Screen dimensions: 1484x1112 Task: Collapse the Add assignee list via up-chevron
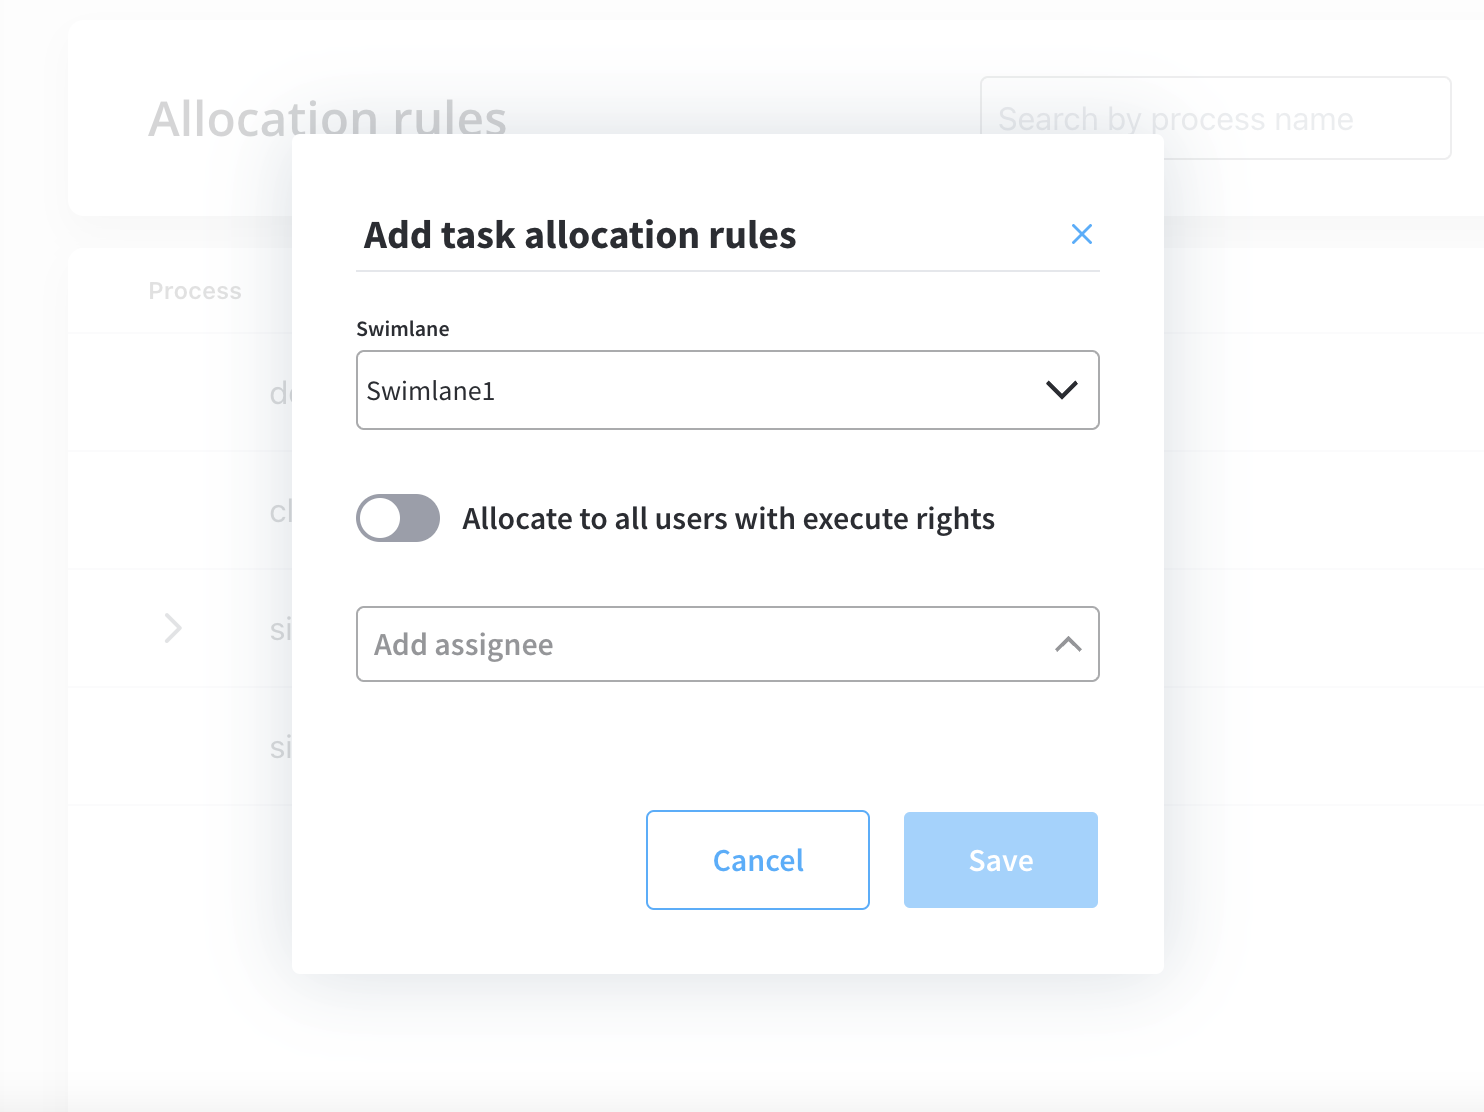point(1068,644)
